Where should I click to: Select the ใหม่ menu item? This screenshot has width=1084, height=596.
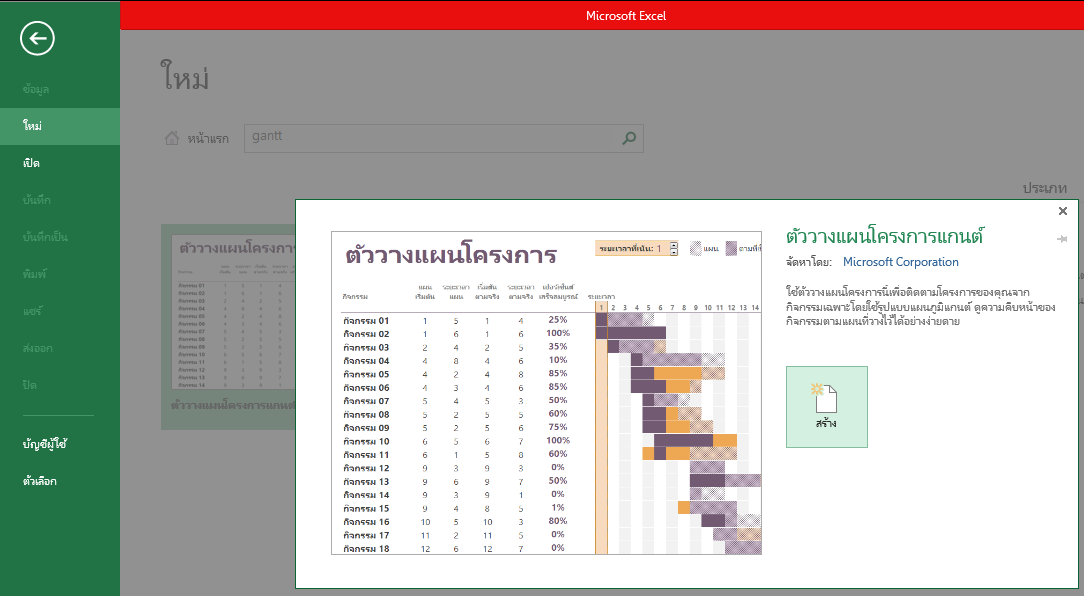pos(59,126)
